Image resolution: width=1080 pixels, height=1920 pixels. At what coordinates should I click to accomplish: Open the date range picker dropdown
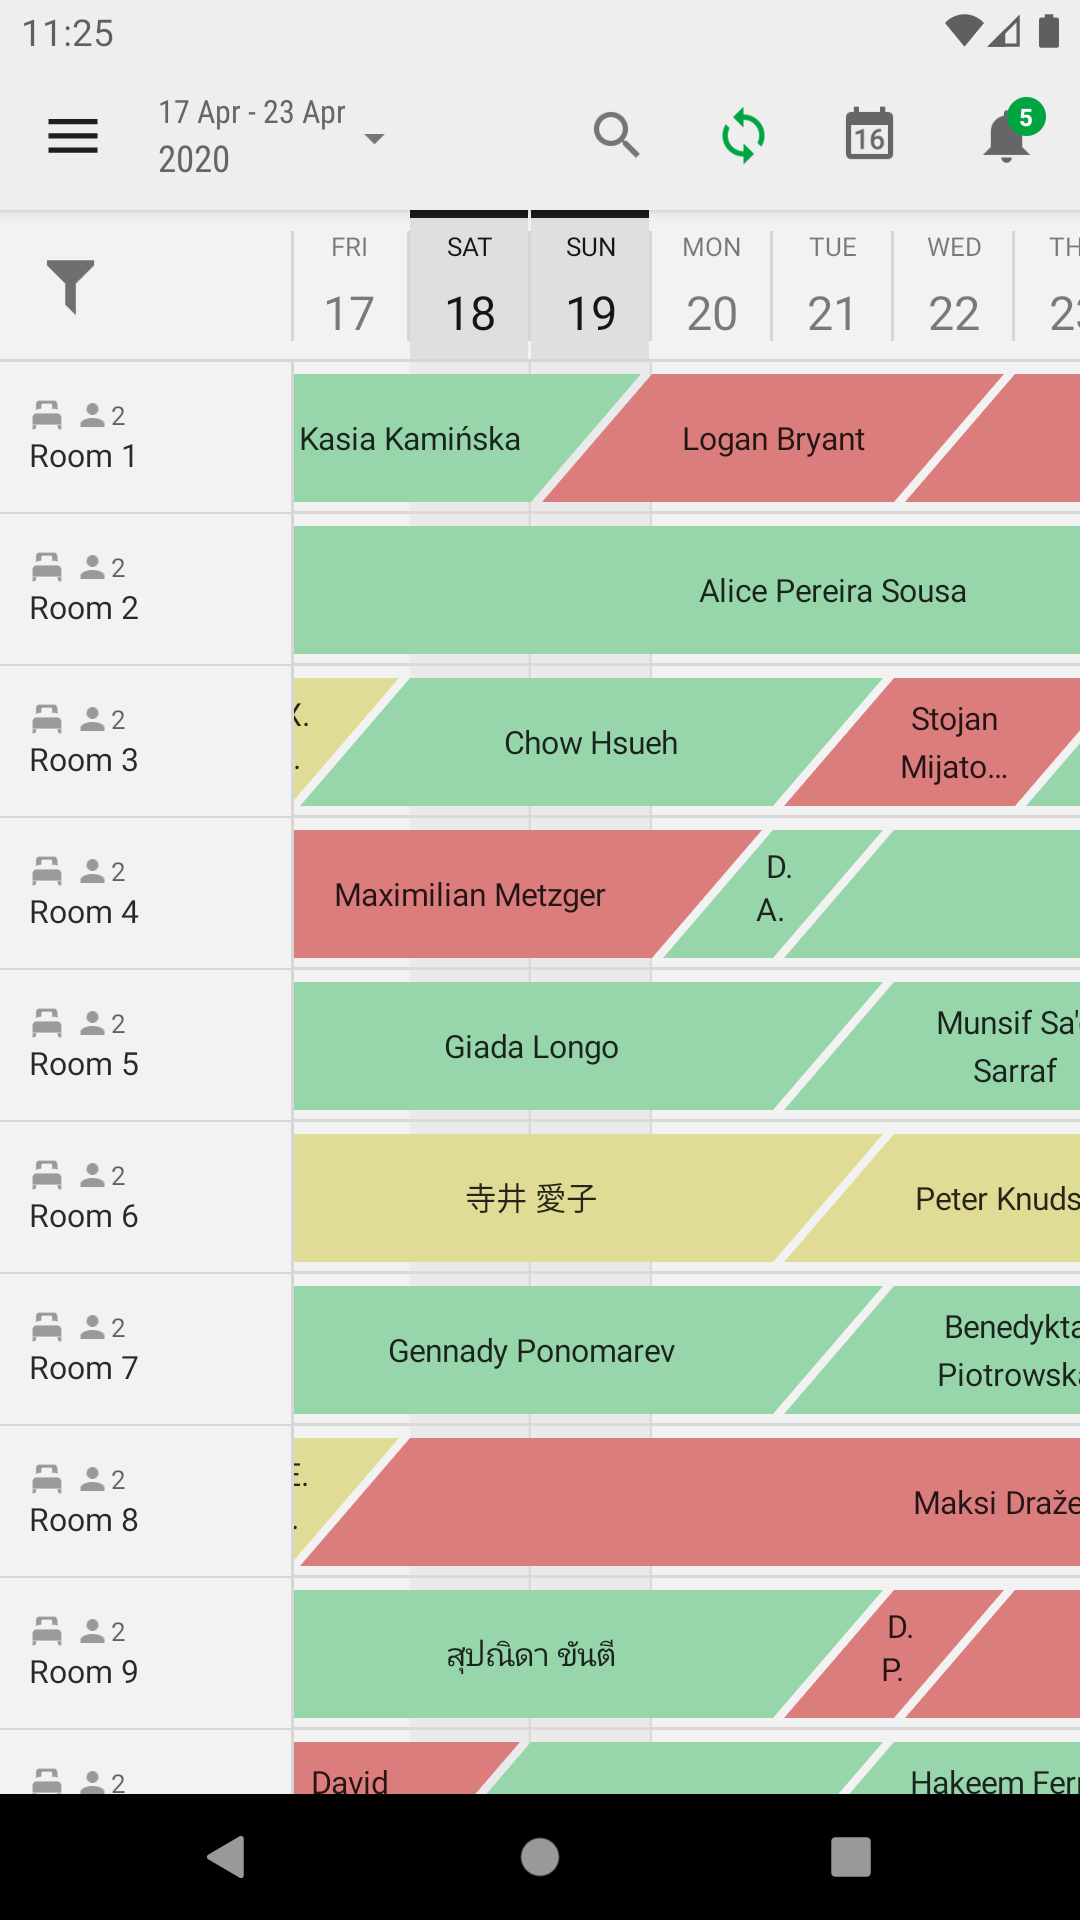click(270, 135)
